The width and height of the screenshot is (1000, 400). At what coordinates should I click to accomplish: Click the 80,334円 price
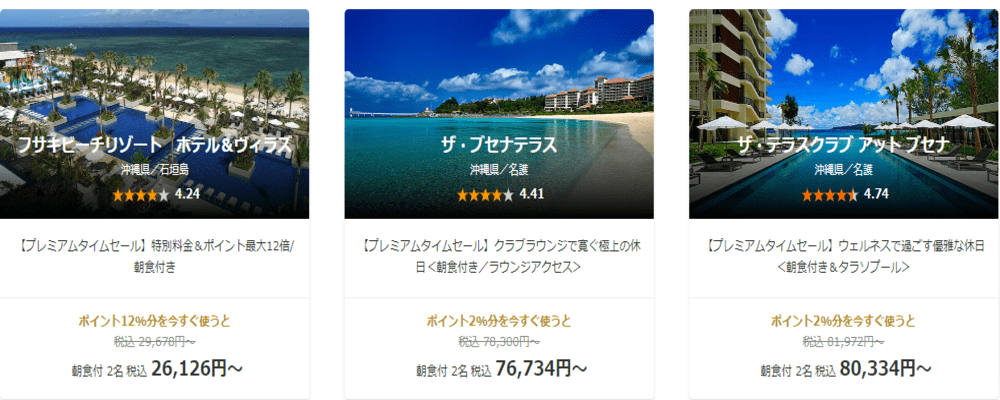click(885, 368)
